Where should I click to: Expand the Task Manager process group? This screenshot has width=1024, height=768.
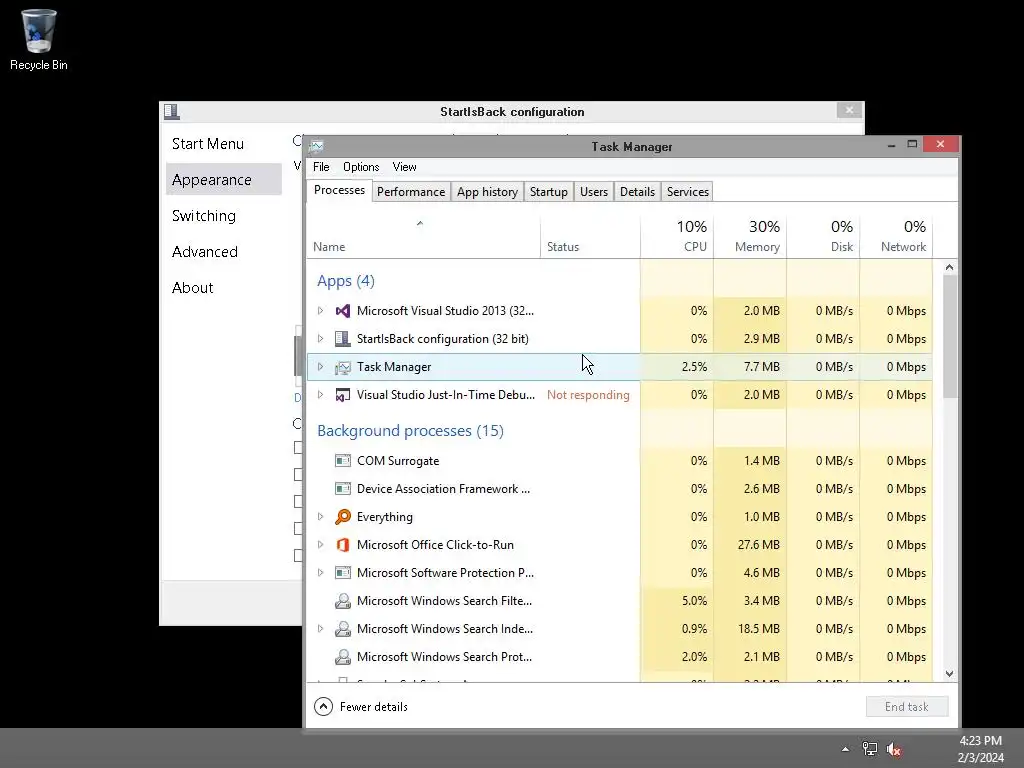pos(320,367)
